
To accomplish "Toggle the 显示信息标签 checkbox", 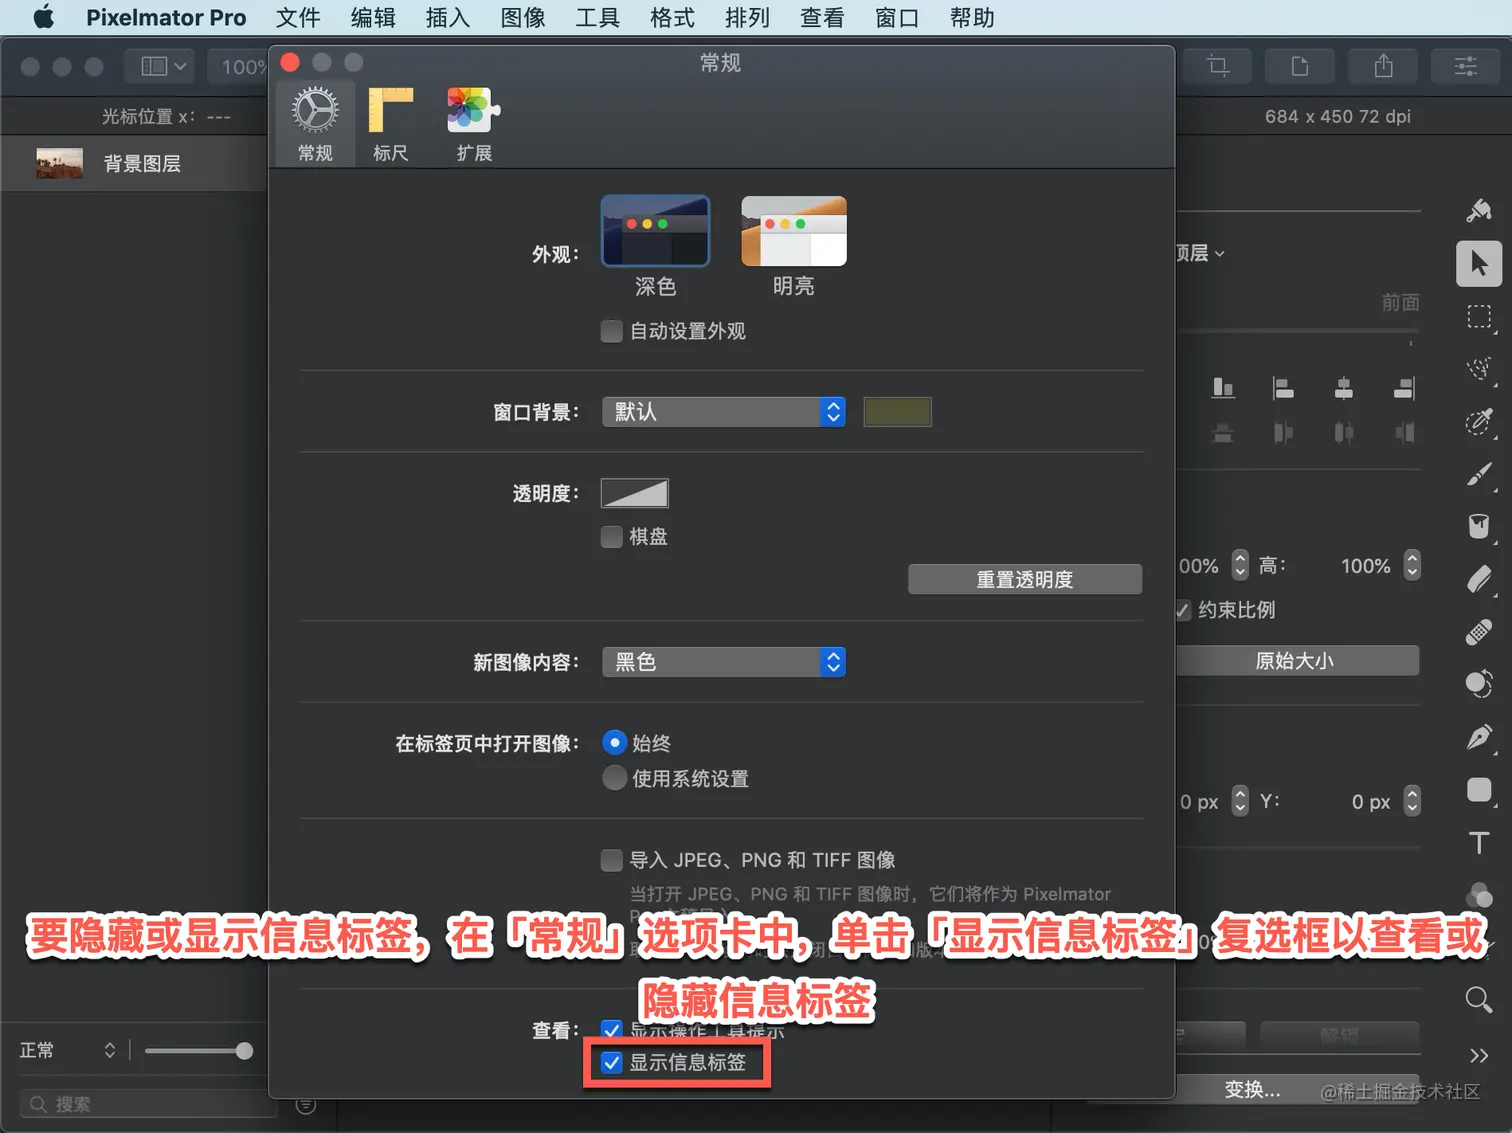I will [x=612, y=1063].
